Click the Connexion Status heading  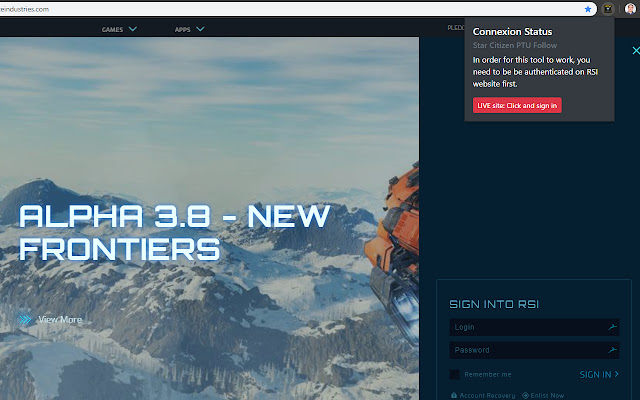pos(512,31)
